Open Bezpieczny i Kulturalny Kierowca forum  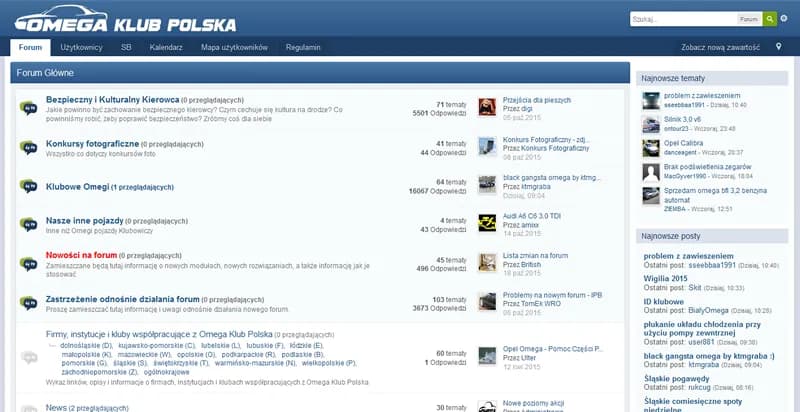(112, 100)
